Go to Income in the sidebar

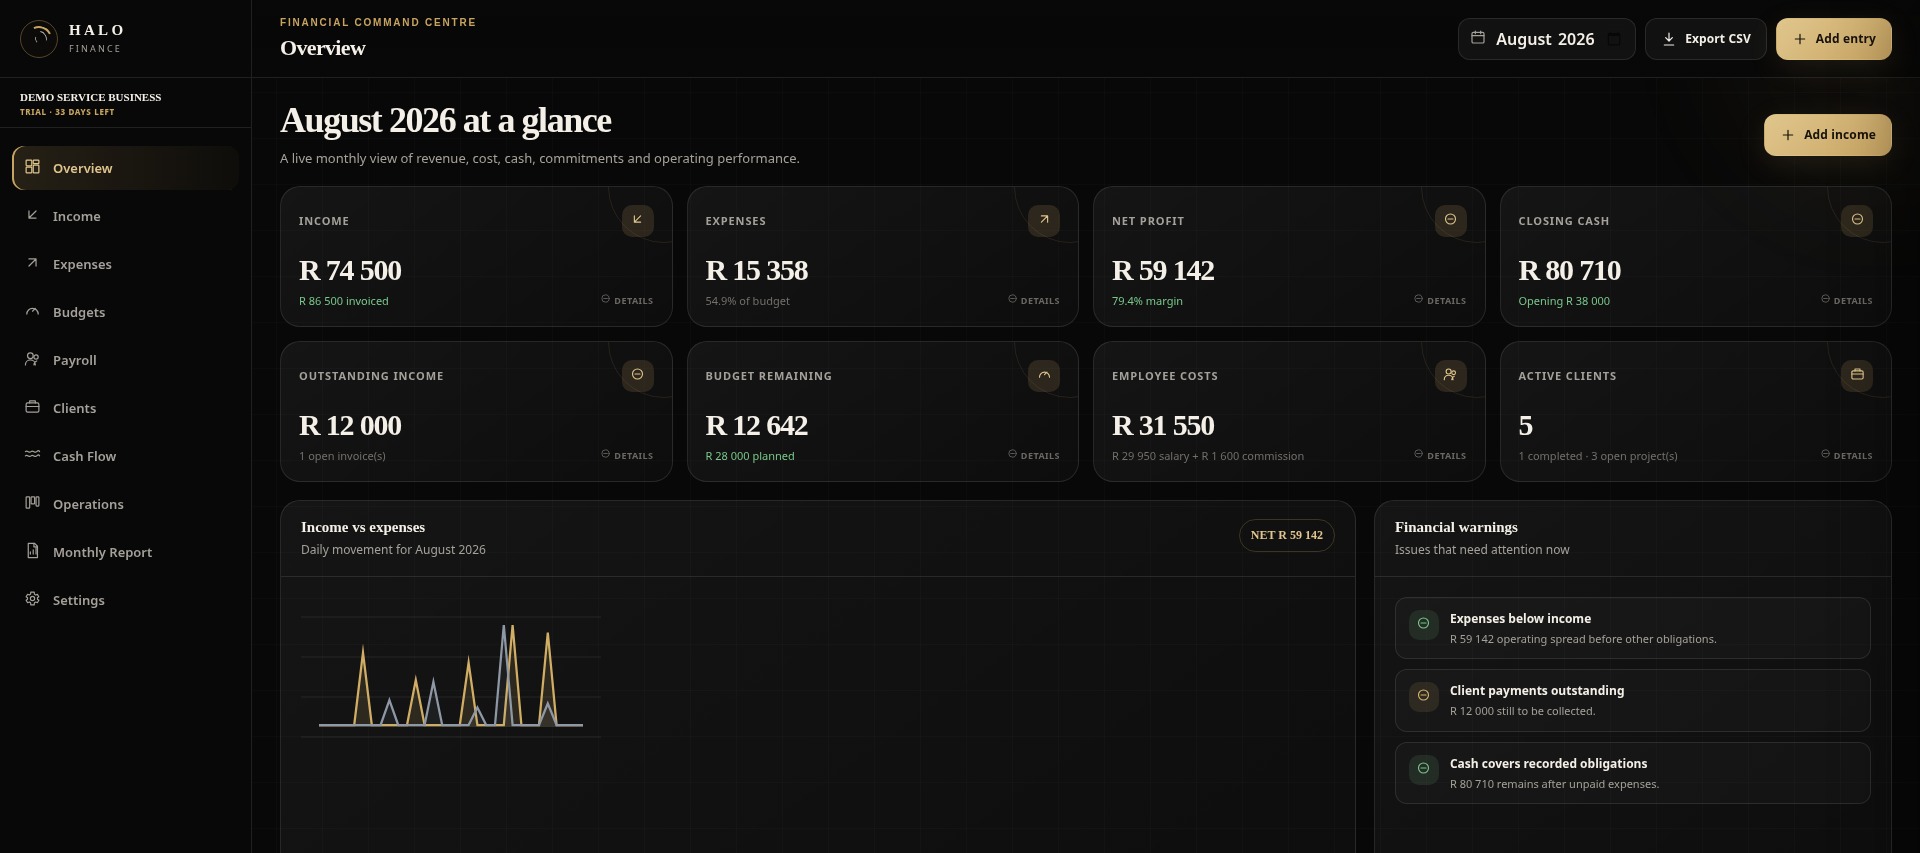pyautogui.click(x=125, y=216)
